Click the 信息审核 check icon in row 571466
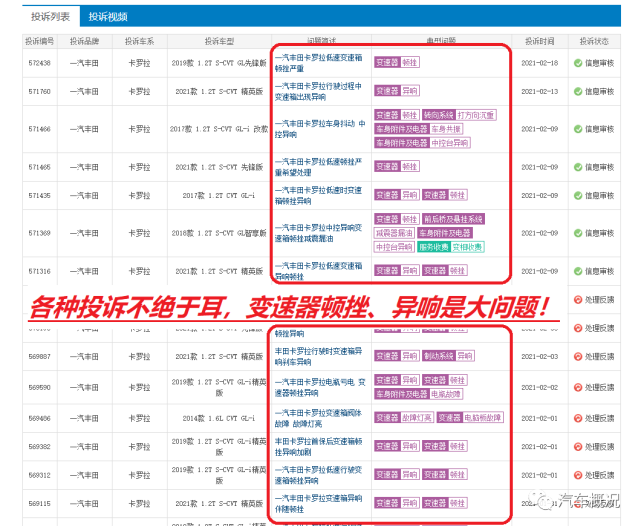 pos(578,129)
